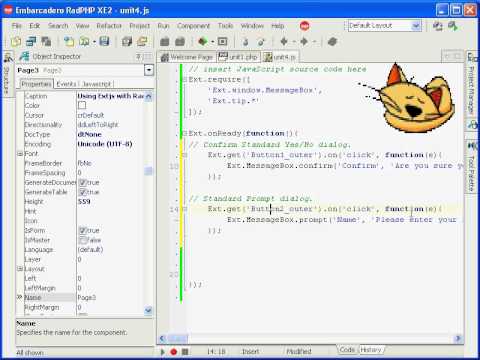This screenshot has width=480, height=360.
Task: Click the grey icon at toolbar end
Action: click(x=332, y=42)
